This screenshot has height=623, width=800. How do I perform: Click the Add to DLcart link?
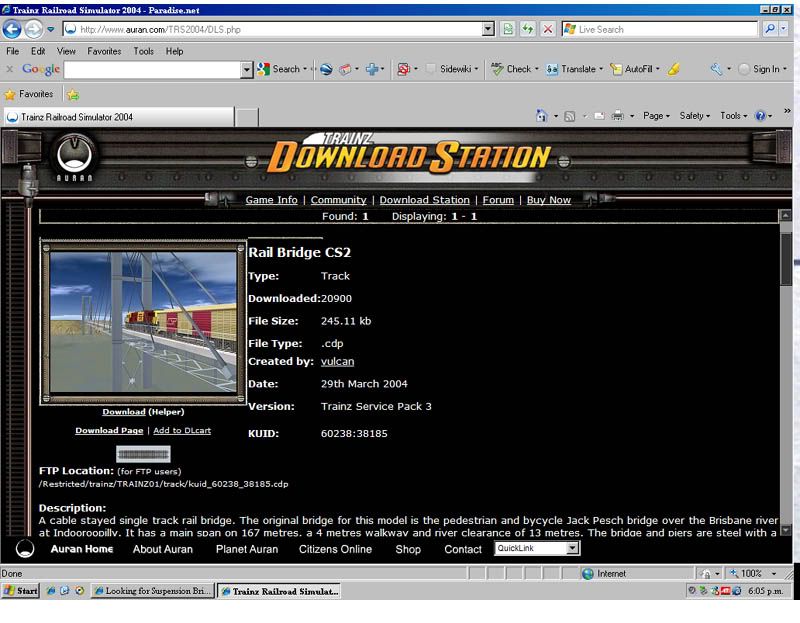[182, 431]
